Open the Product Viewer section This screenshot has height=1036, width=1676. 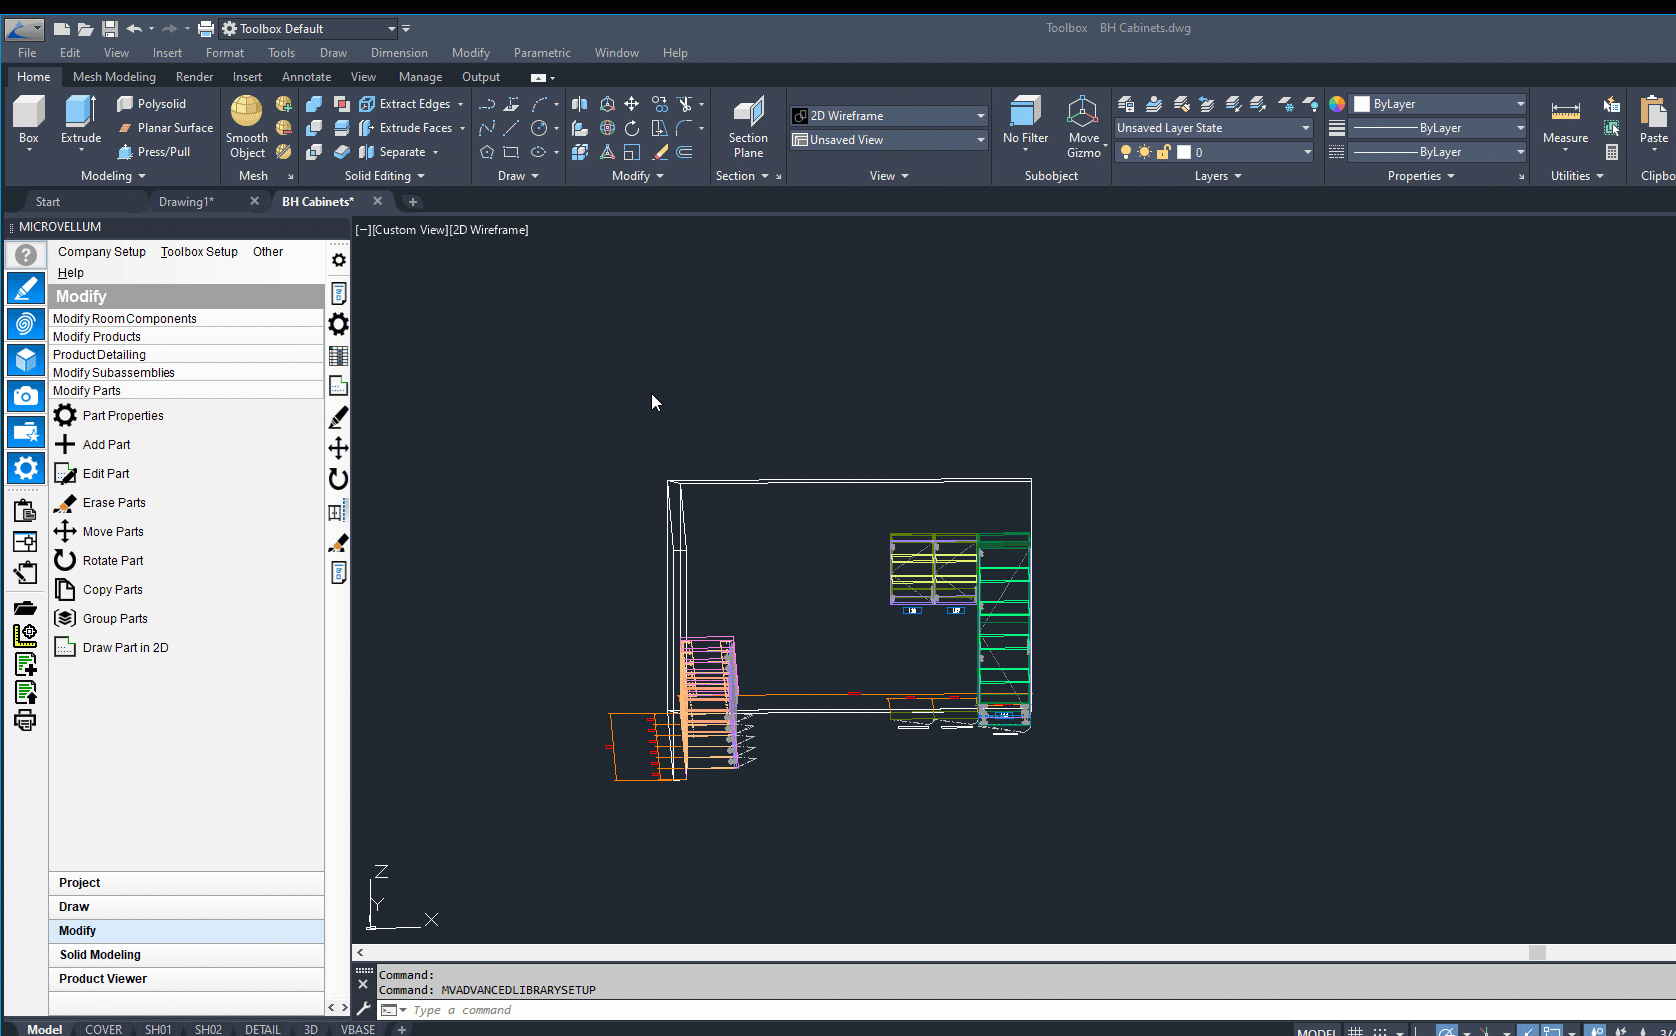pos(103,979)
